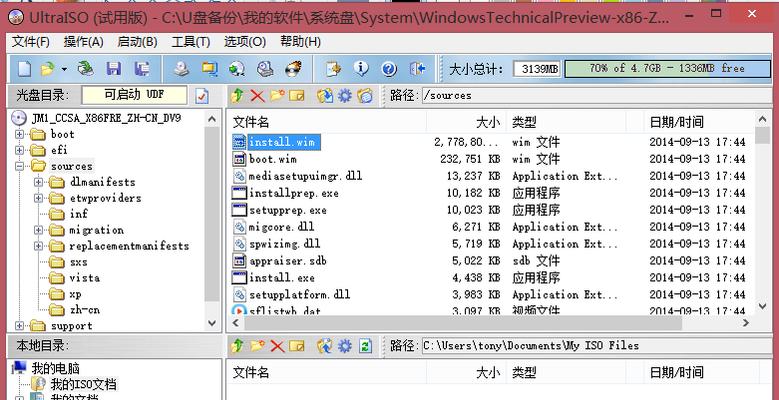779x400 pixels.
Task: Click Rename icon in local toolbar
Action: (x=297, y=346)
